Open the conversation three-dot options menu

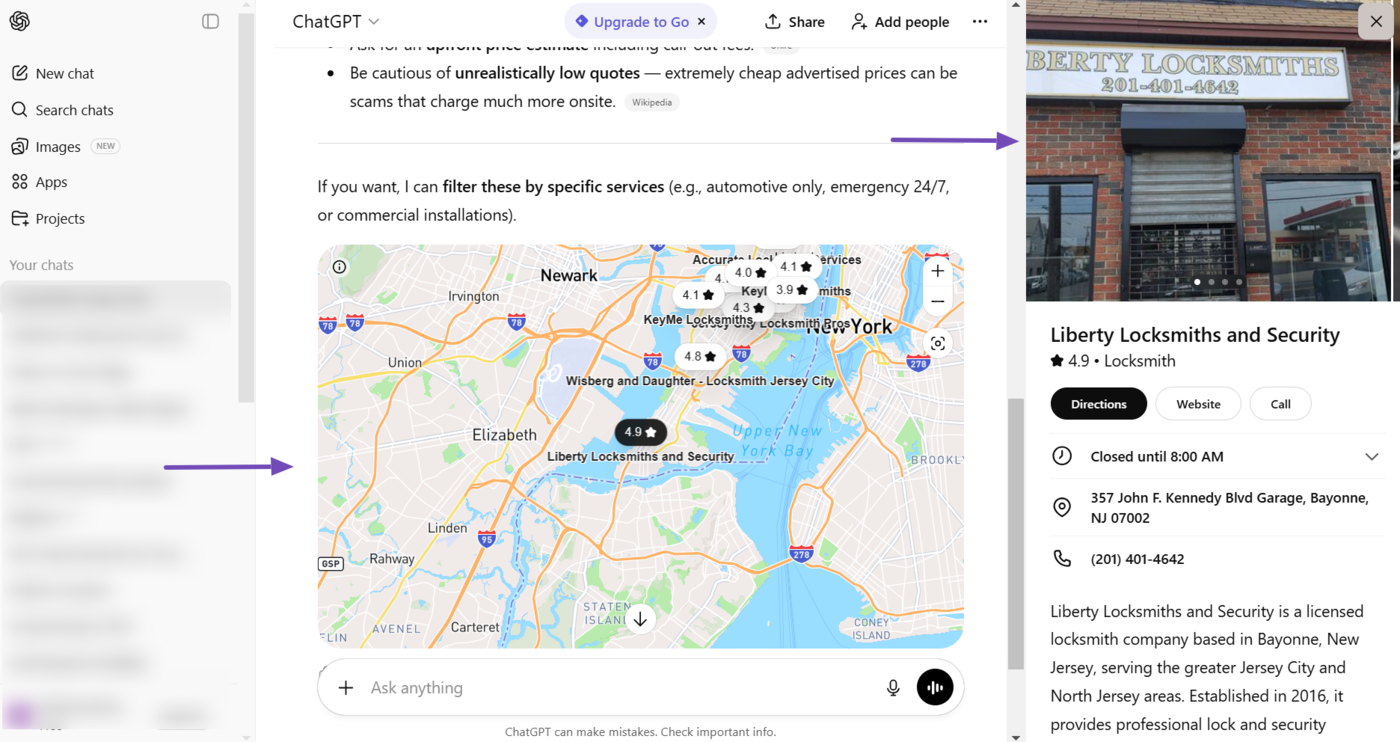click(980, 21)
